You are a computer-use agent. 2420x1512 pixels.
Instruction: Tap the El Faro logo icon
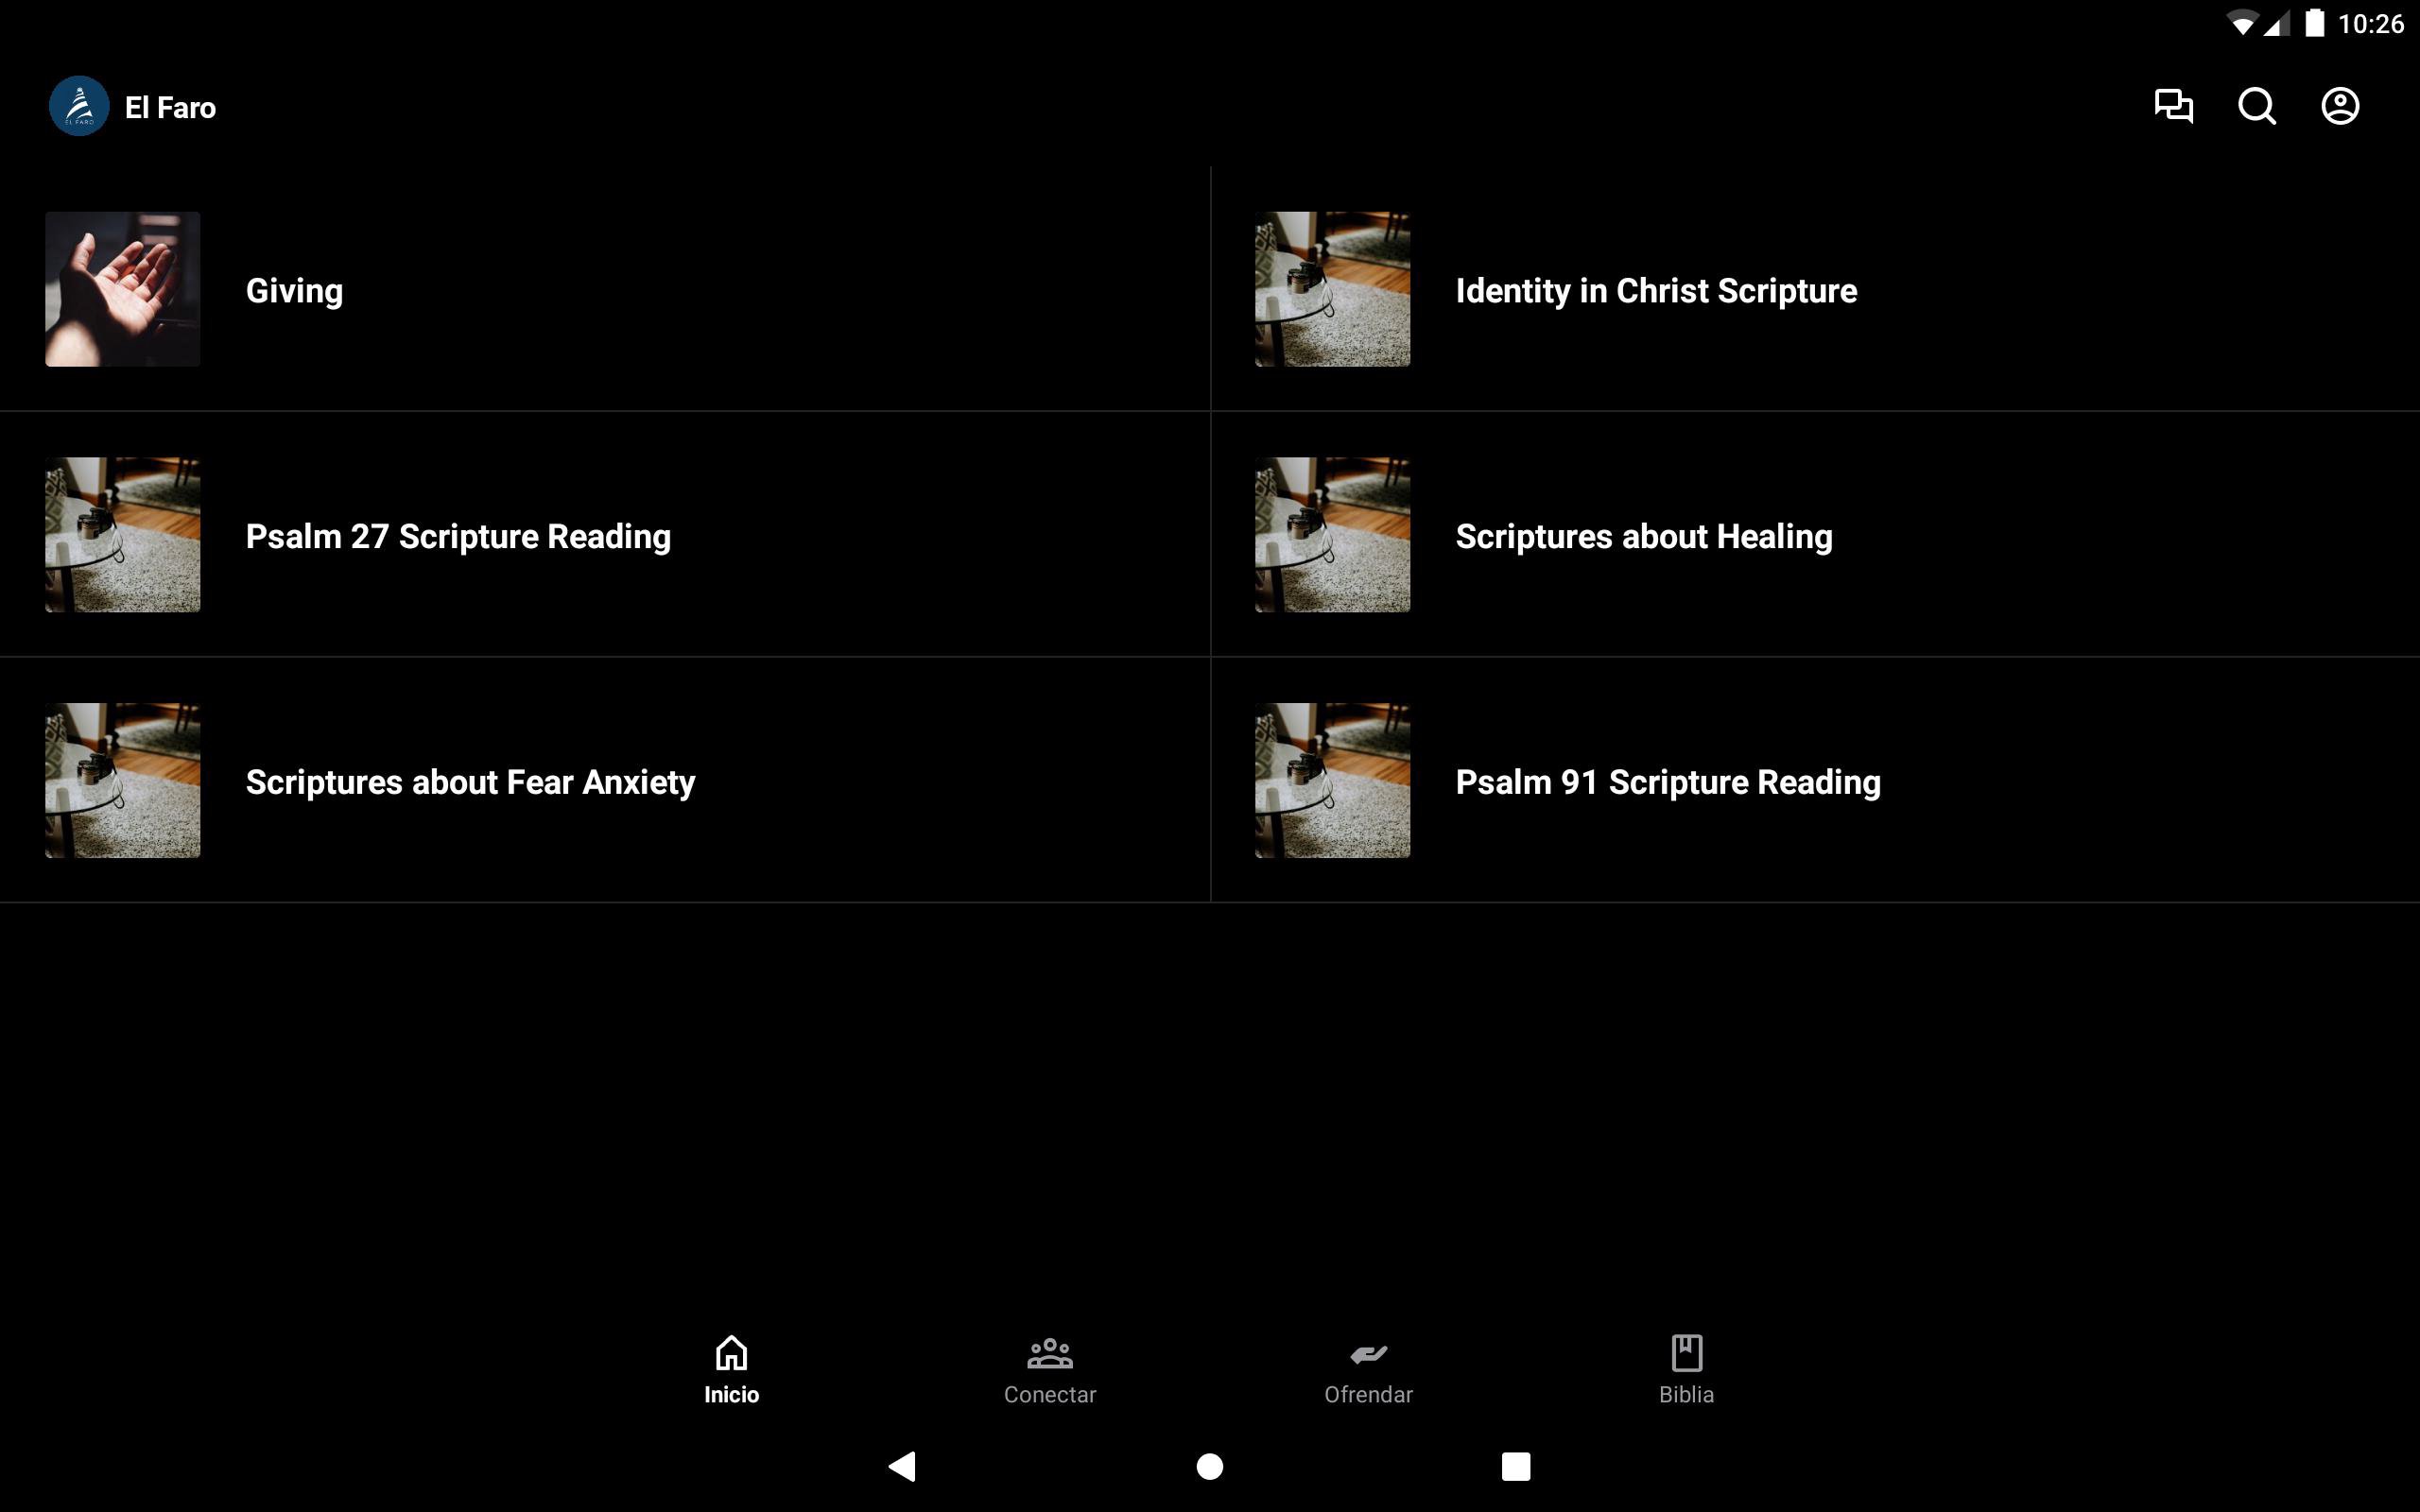(79, 106)
